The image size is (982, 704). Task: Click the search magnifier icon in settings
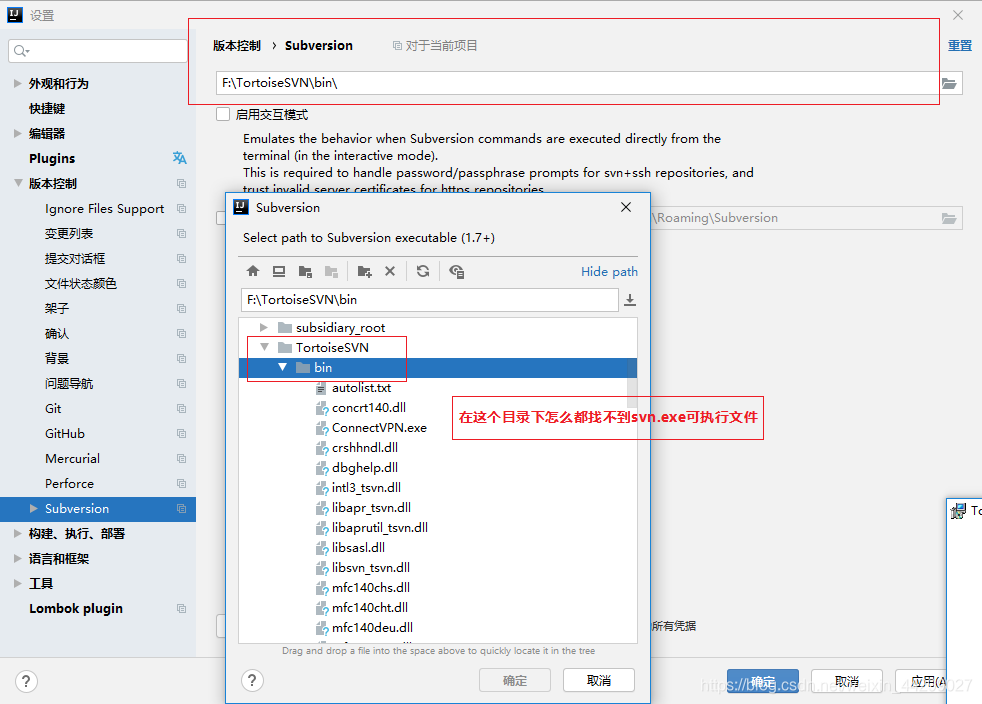coord(21,51)
